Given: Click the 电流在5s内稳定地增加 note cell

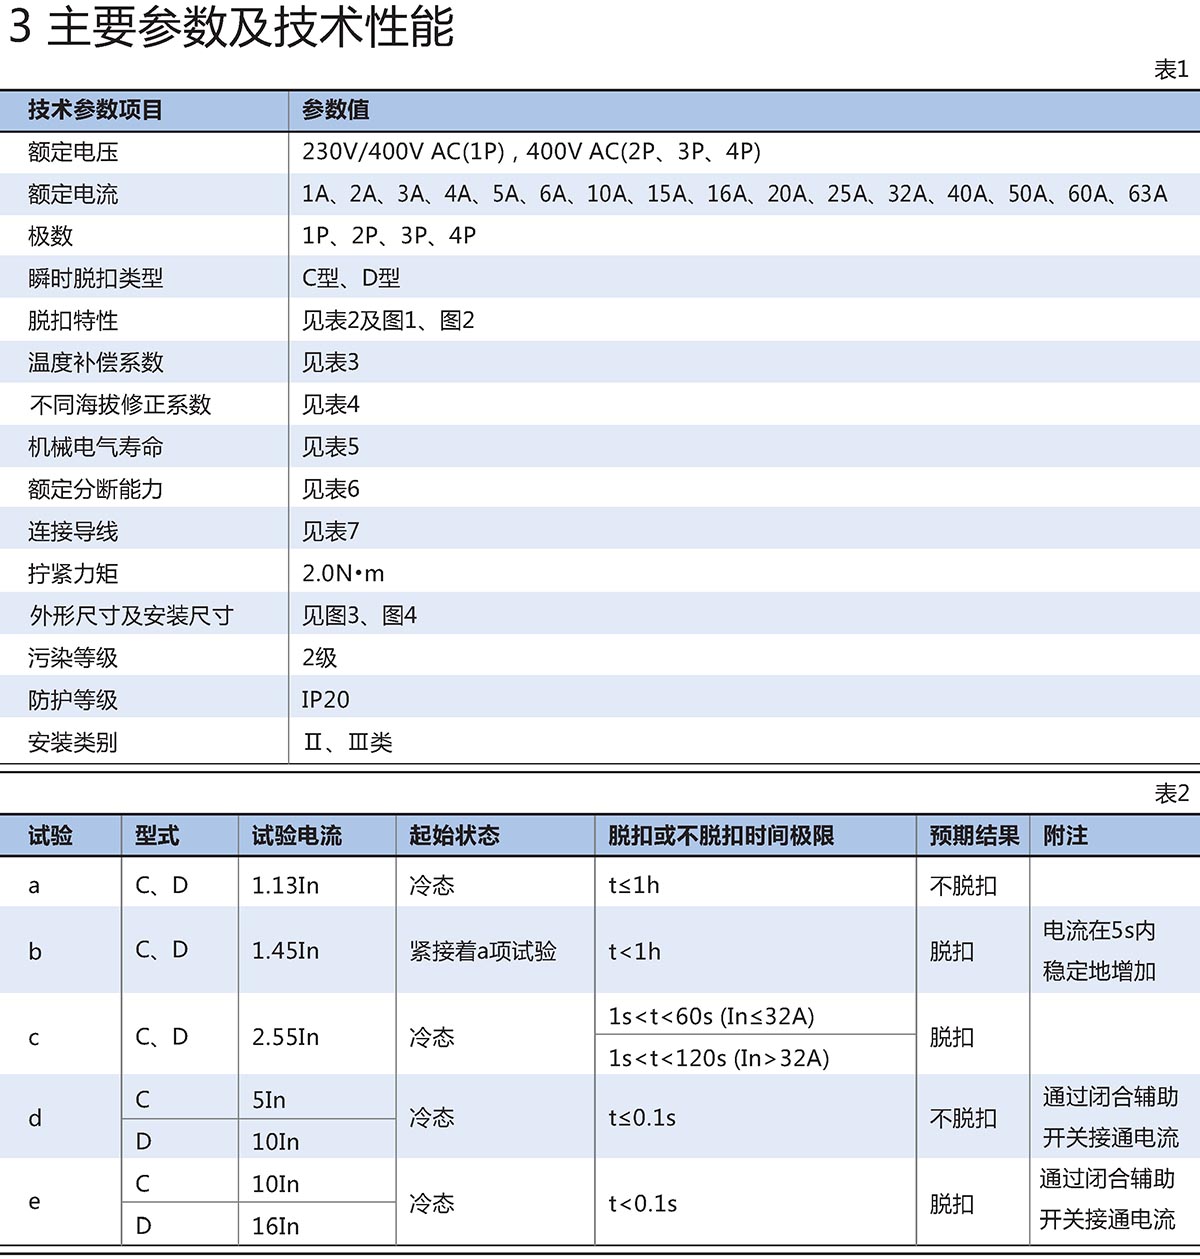Looking at the screenshot, I should (x=1099, y=951).
